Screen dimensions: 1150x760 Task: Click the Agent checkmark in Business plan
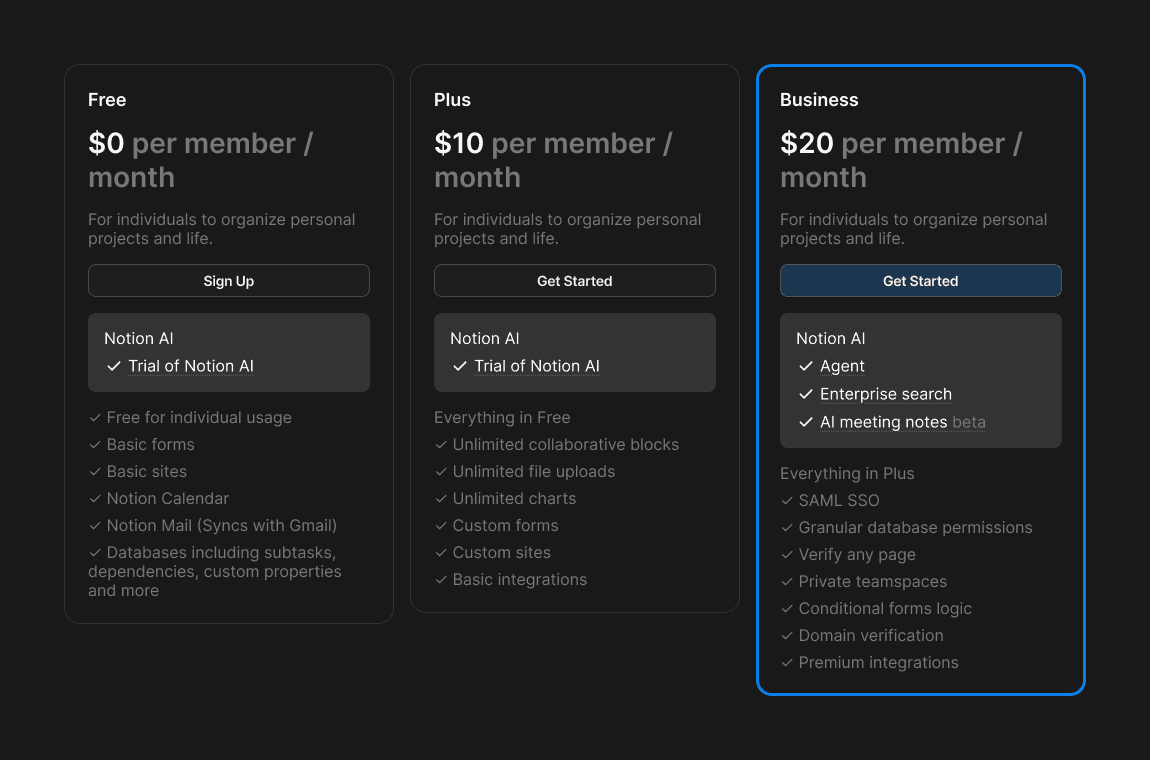click(x=805, y=367)
